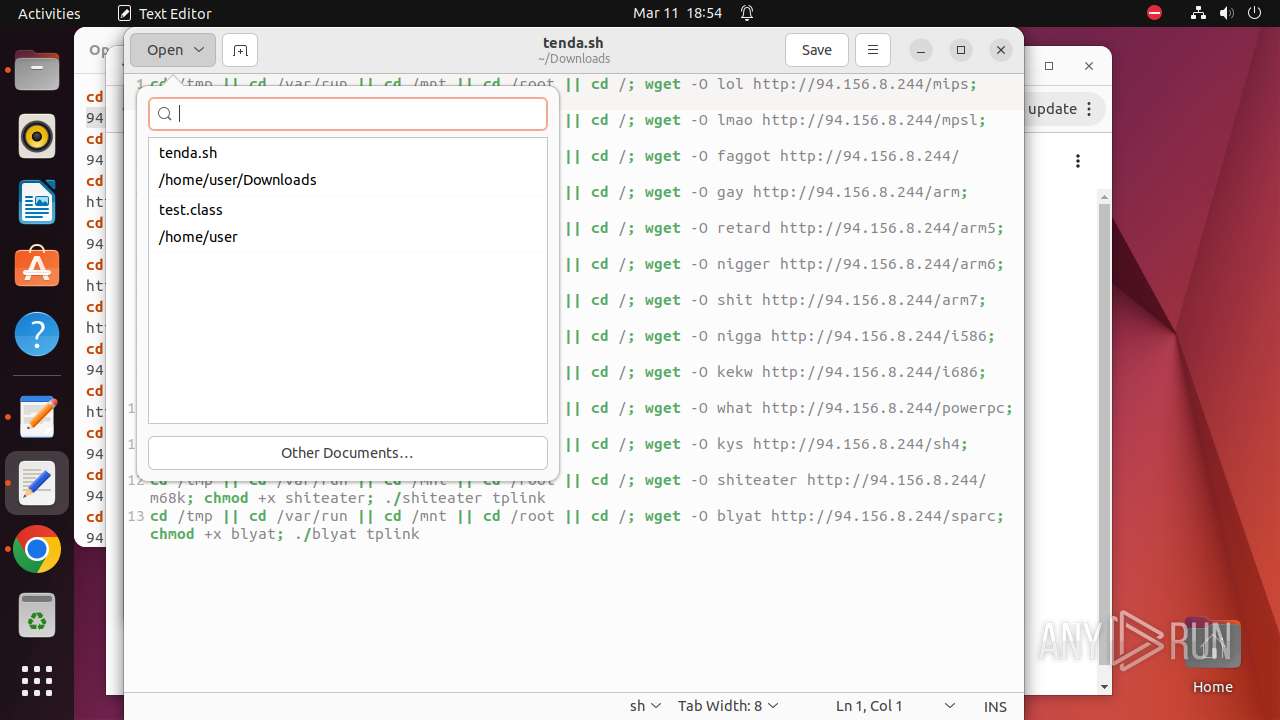Close the Text Editor window

coord(1001,50)
